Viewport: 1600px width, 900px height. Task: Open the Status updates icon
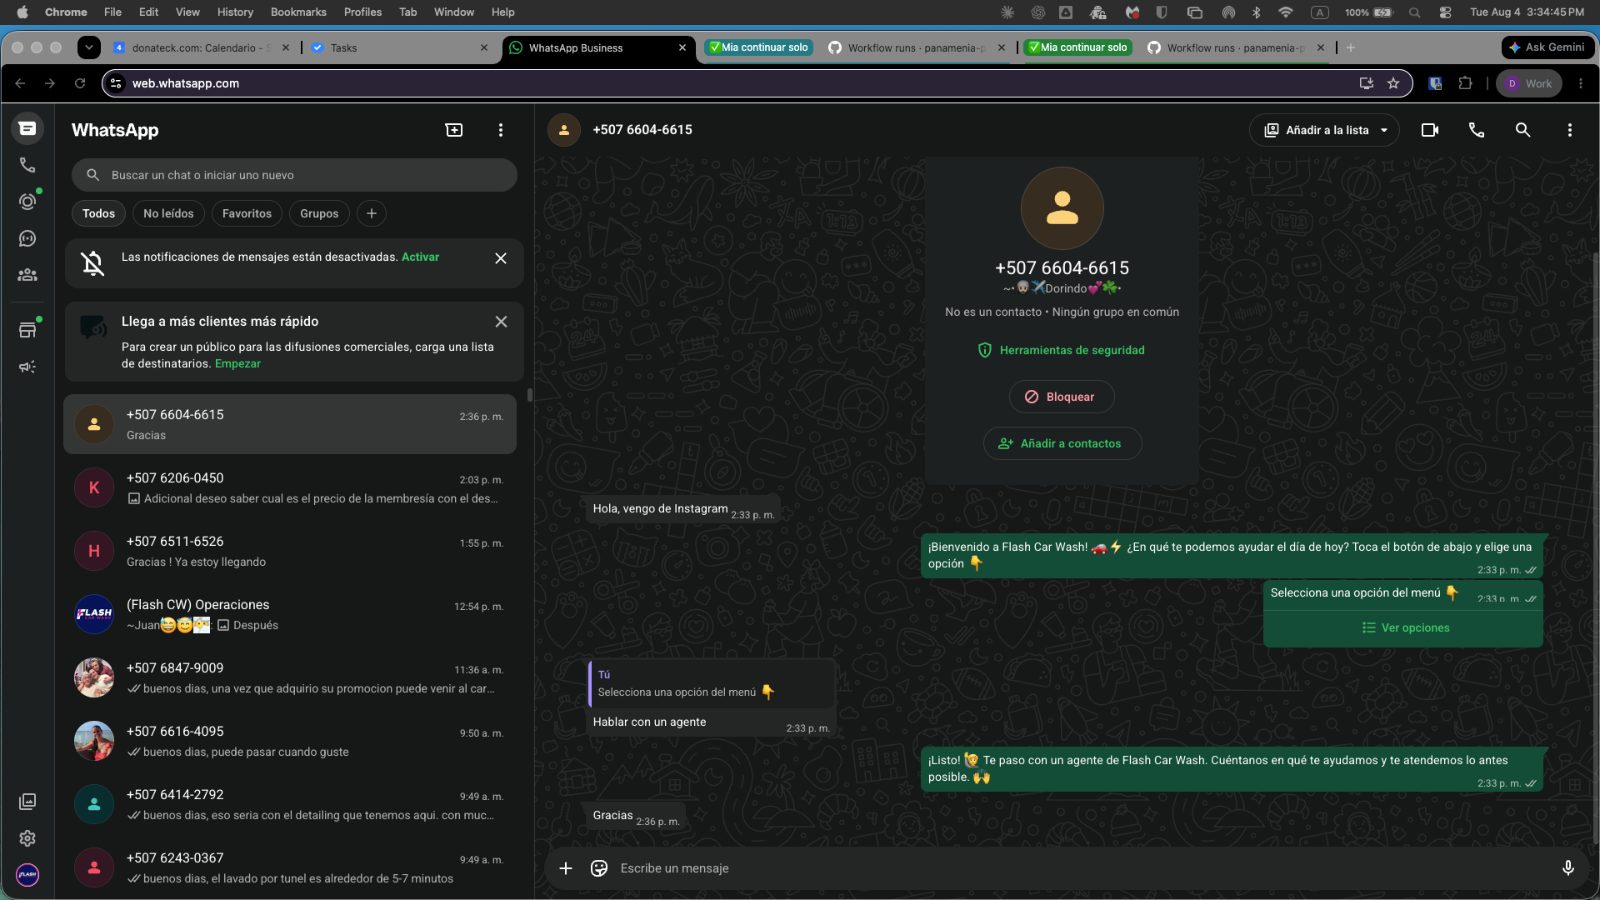click(x=27, y=201)
